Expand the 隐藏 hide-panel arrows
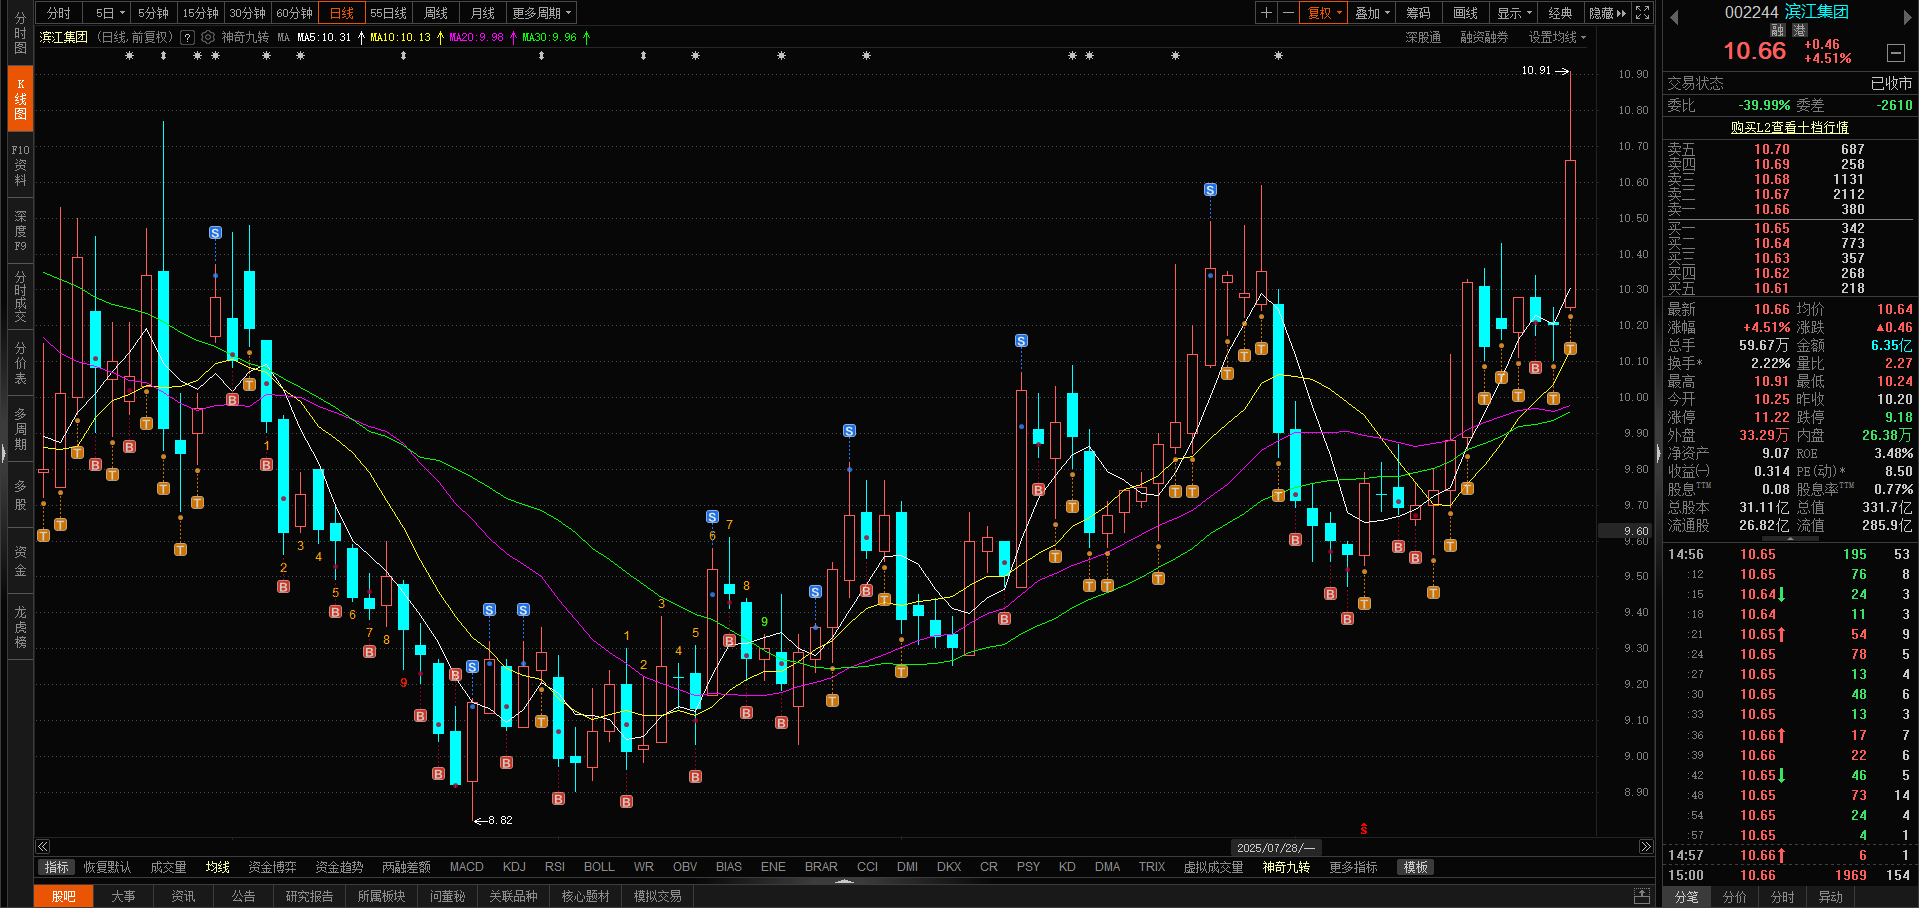 pyautogui.click(x=1607, y=13)
